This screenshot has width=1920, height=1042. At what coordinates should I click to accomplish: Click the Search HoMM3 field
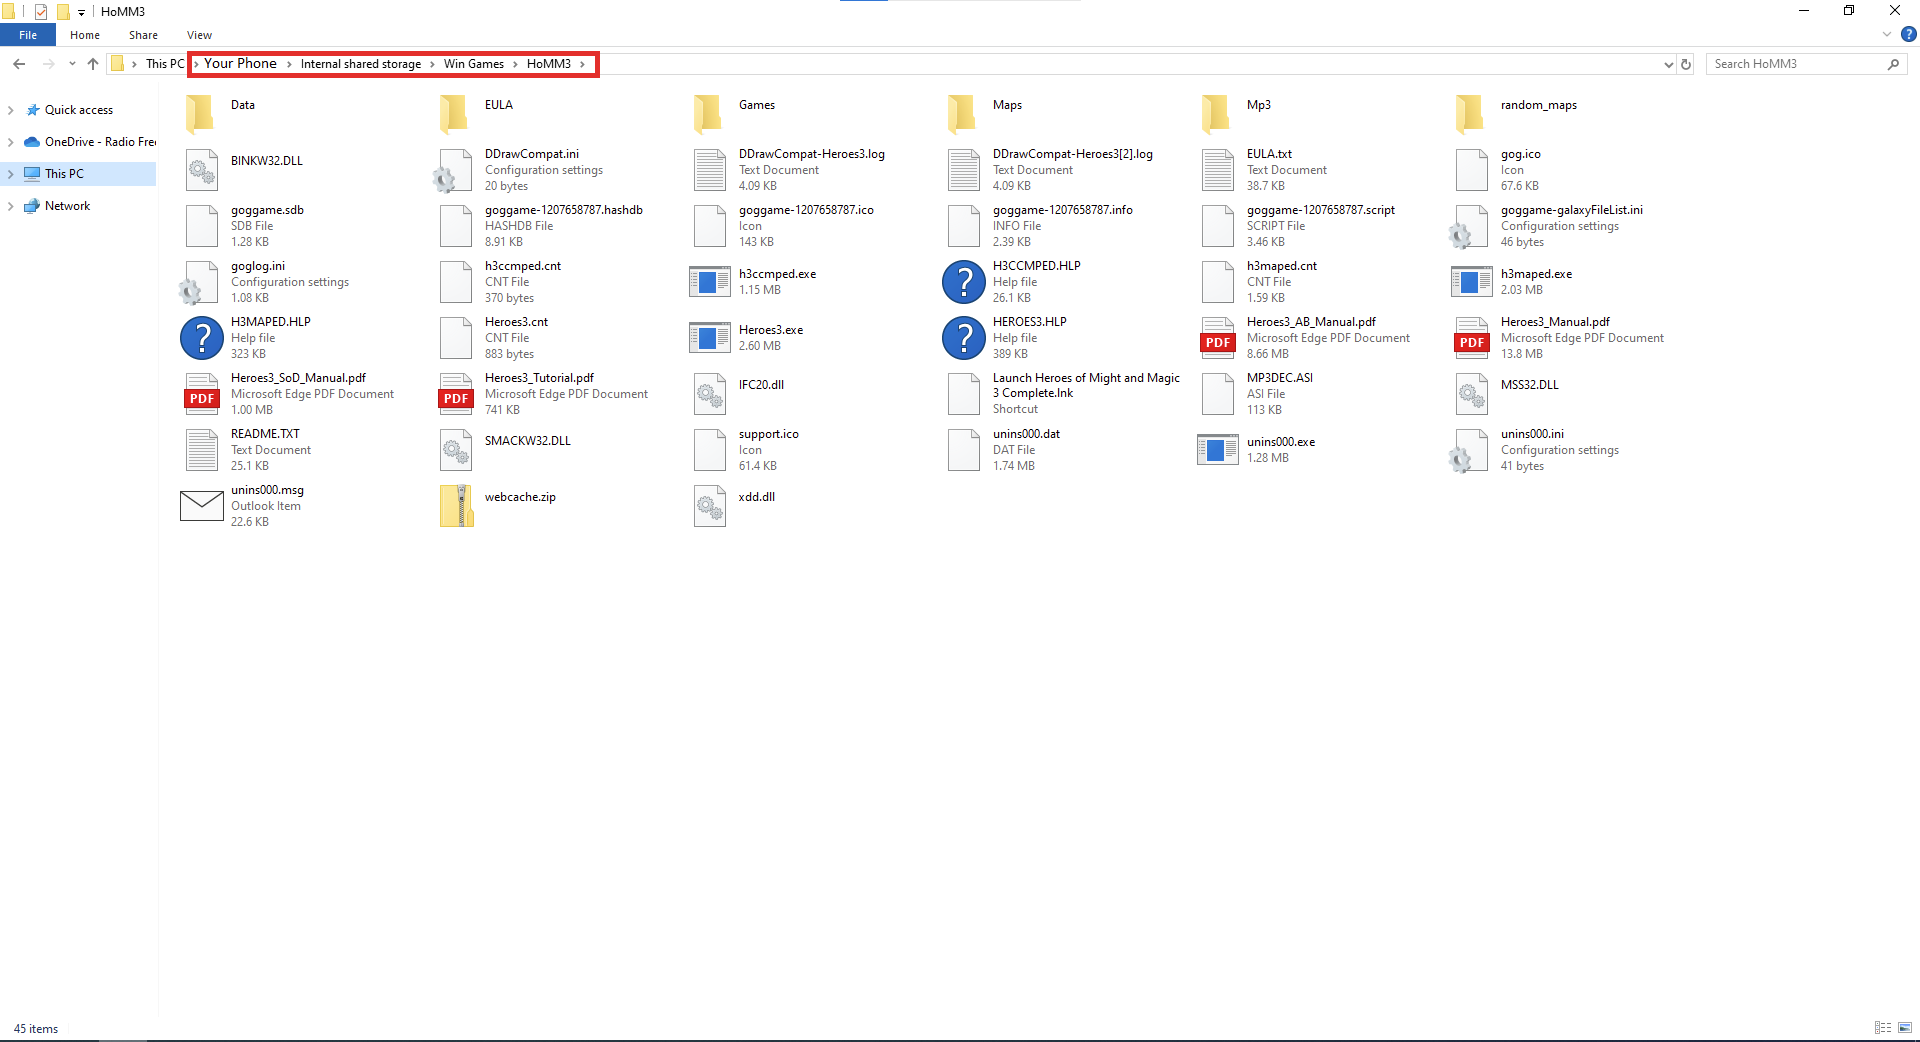1795,64
